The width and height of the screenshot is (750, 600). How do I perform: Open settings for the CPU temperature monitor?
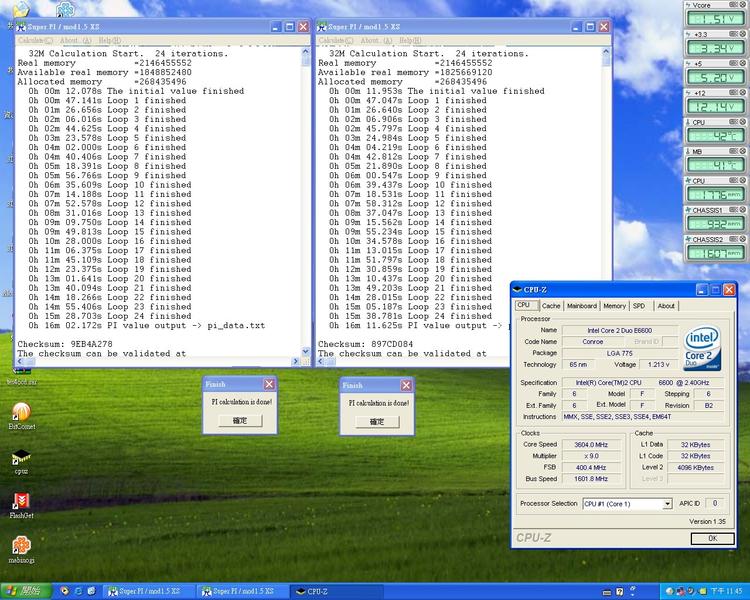[734, 122]
